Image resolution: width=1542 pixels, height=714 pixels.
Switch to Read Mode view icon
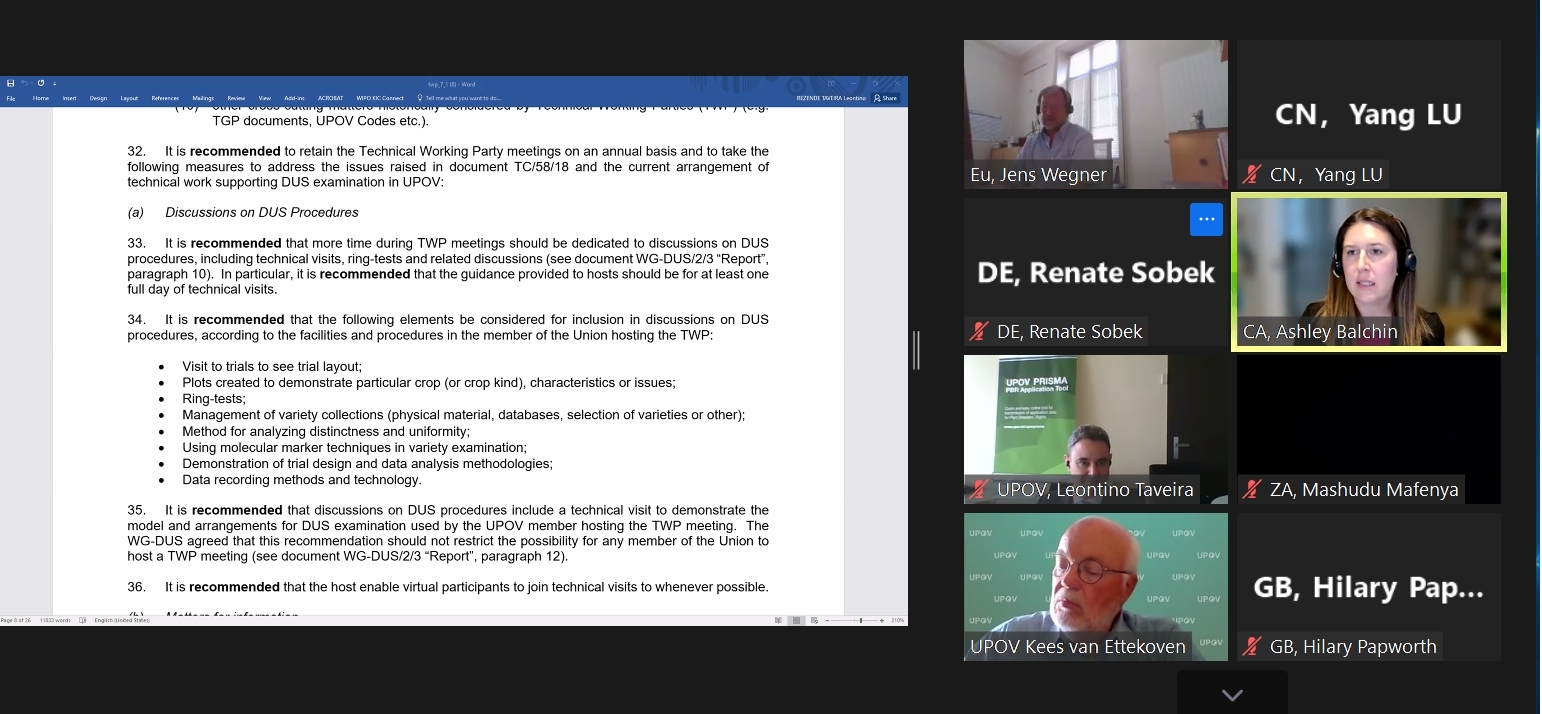pyautogui.click(x=778, y=620)
